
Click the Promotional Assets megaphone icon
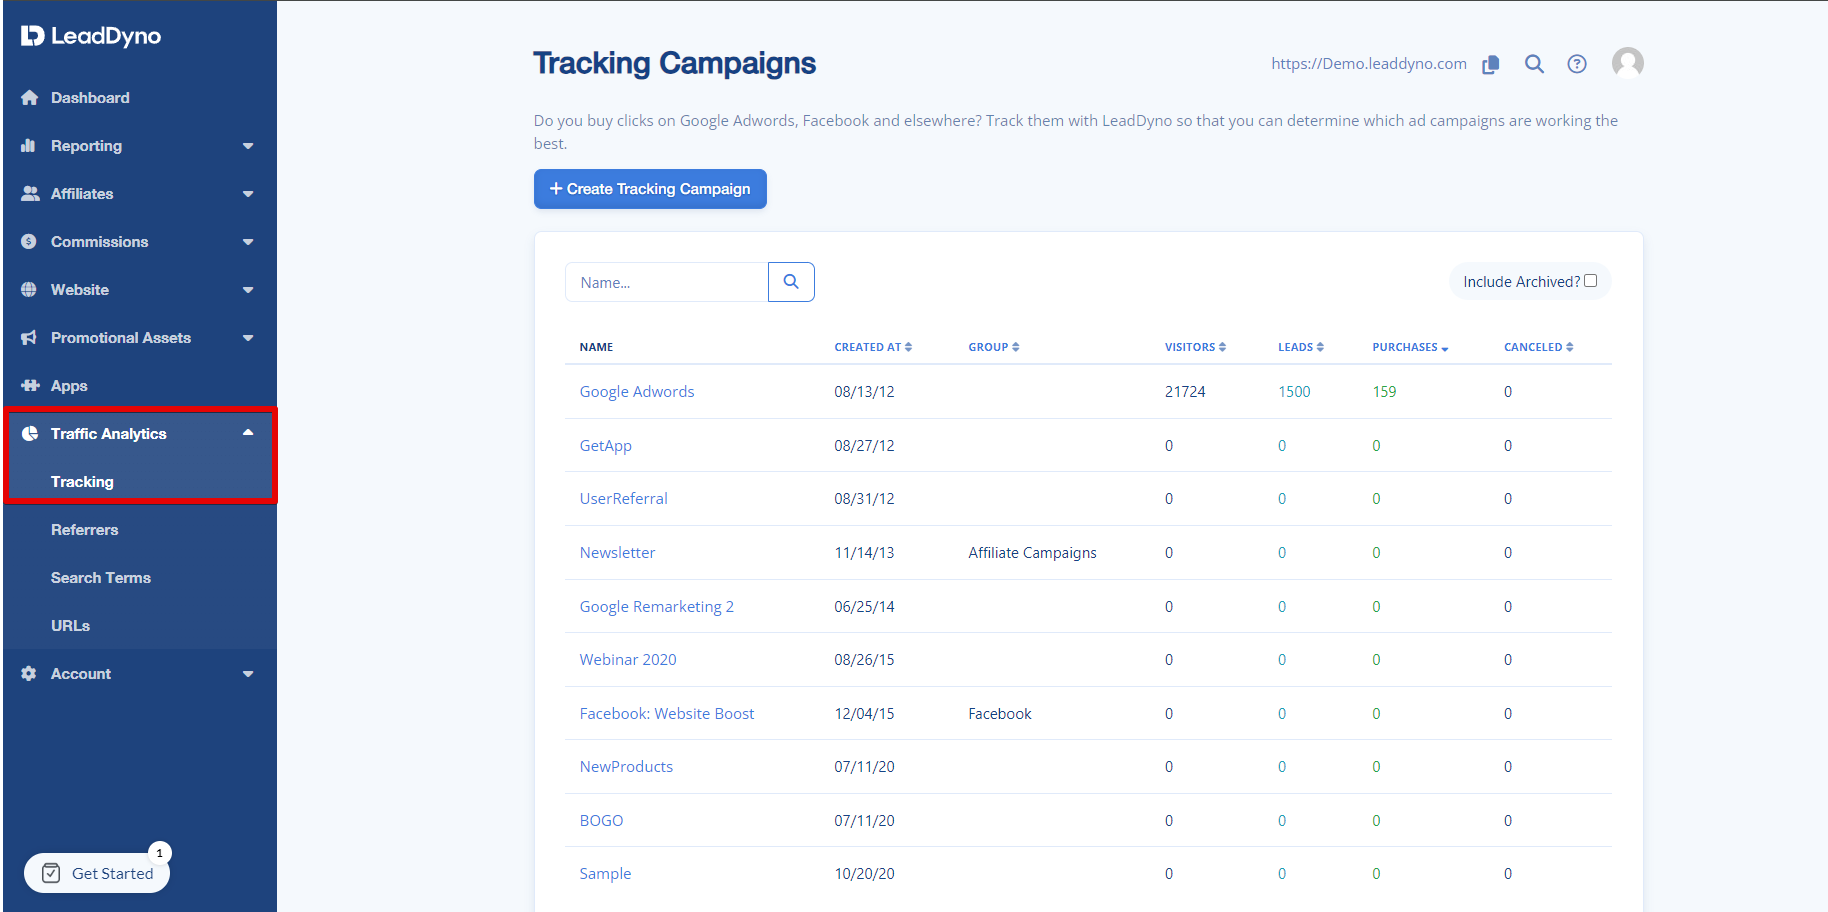click(x=29, y=338)
